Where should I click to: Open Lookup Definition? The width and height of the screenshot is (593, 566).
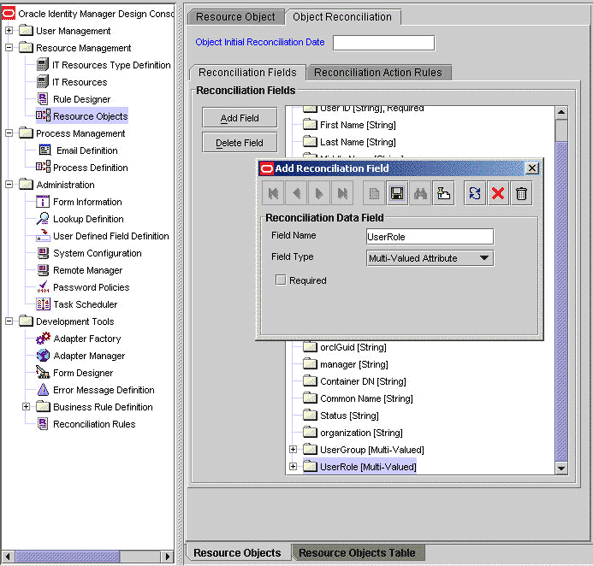[x=88, y=219]
